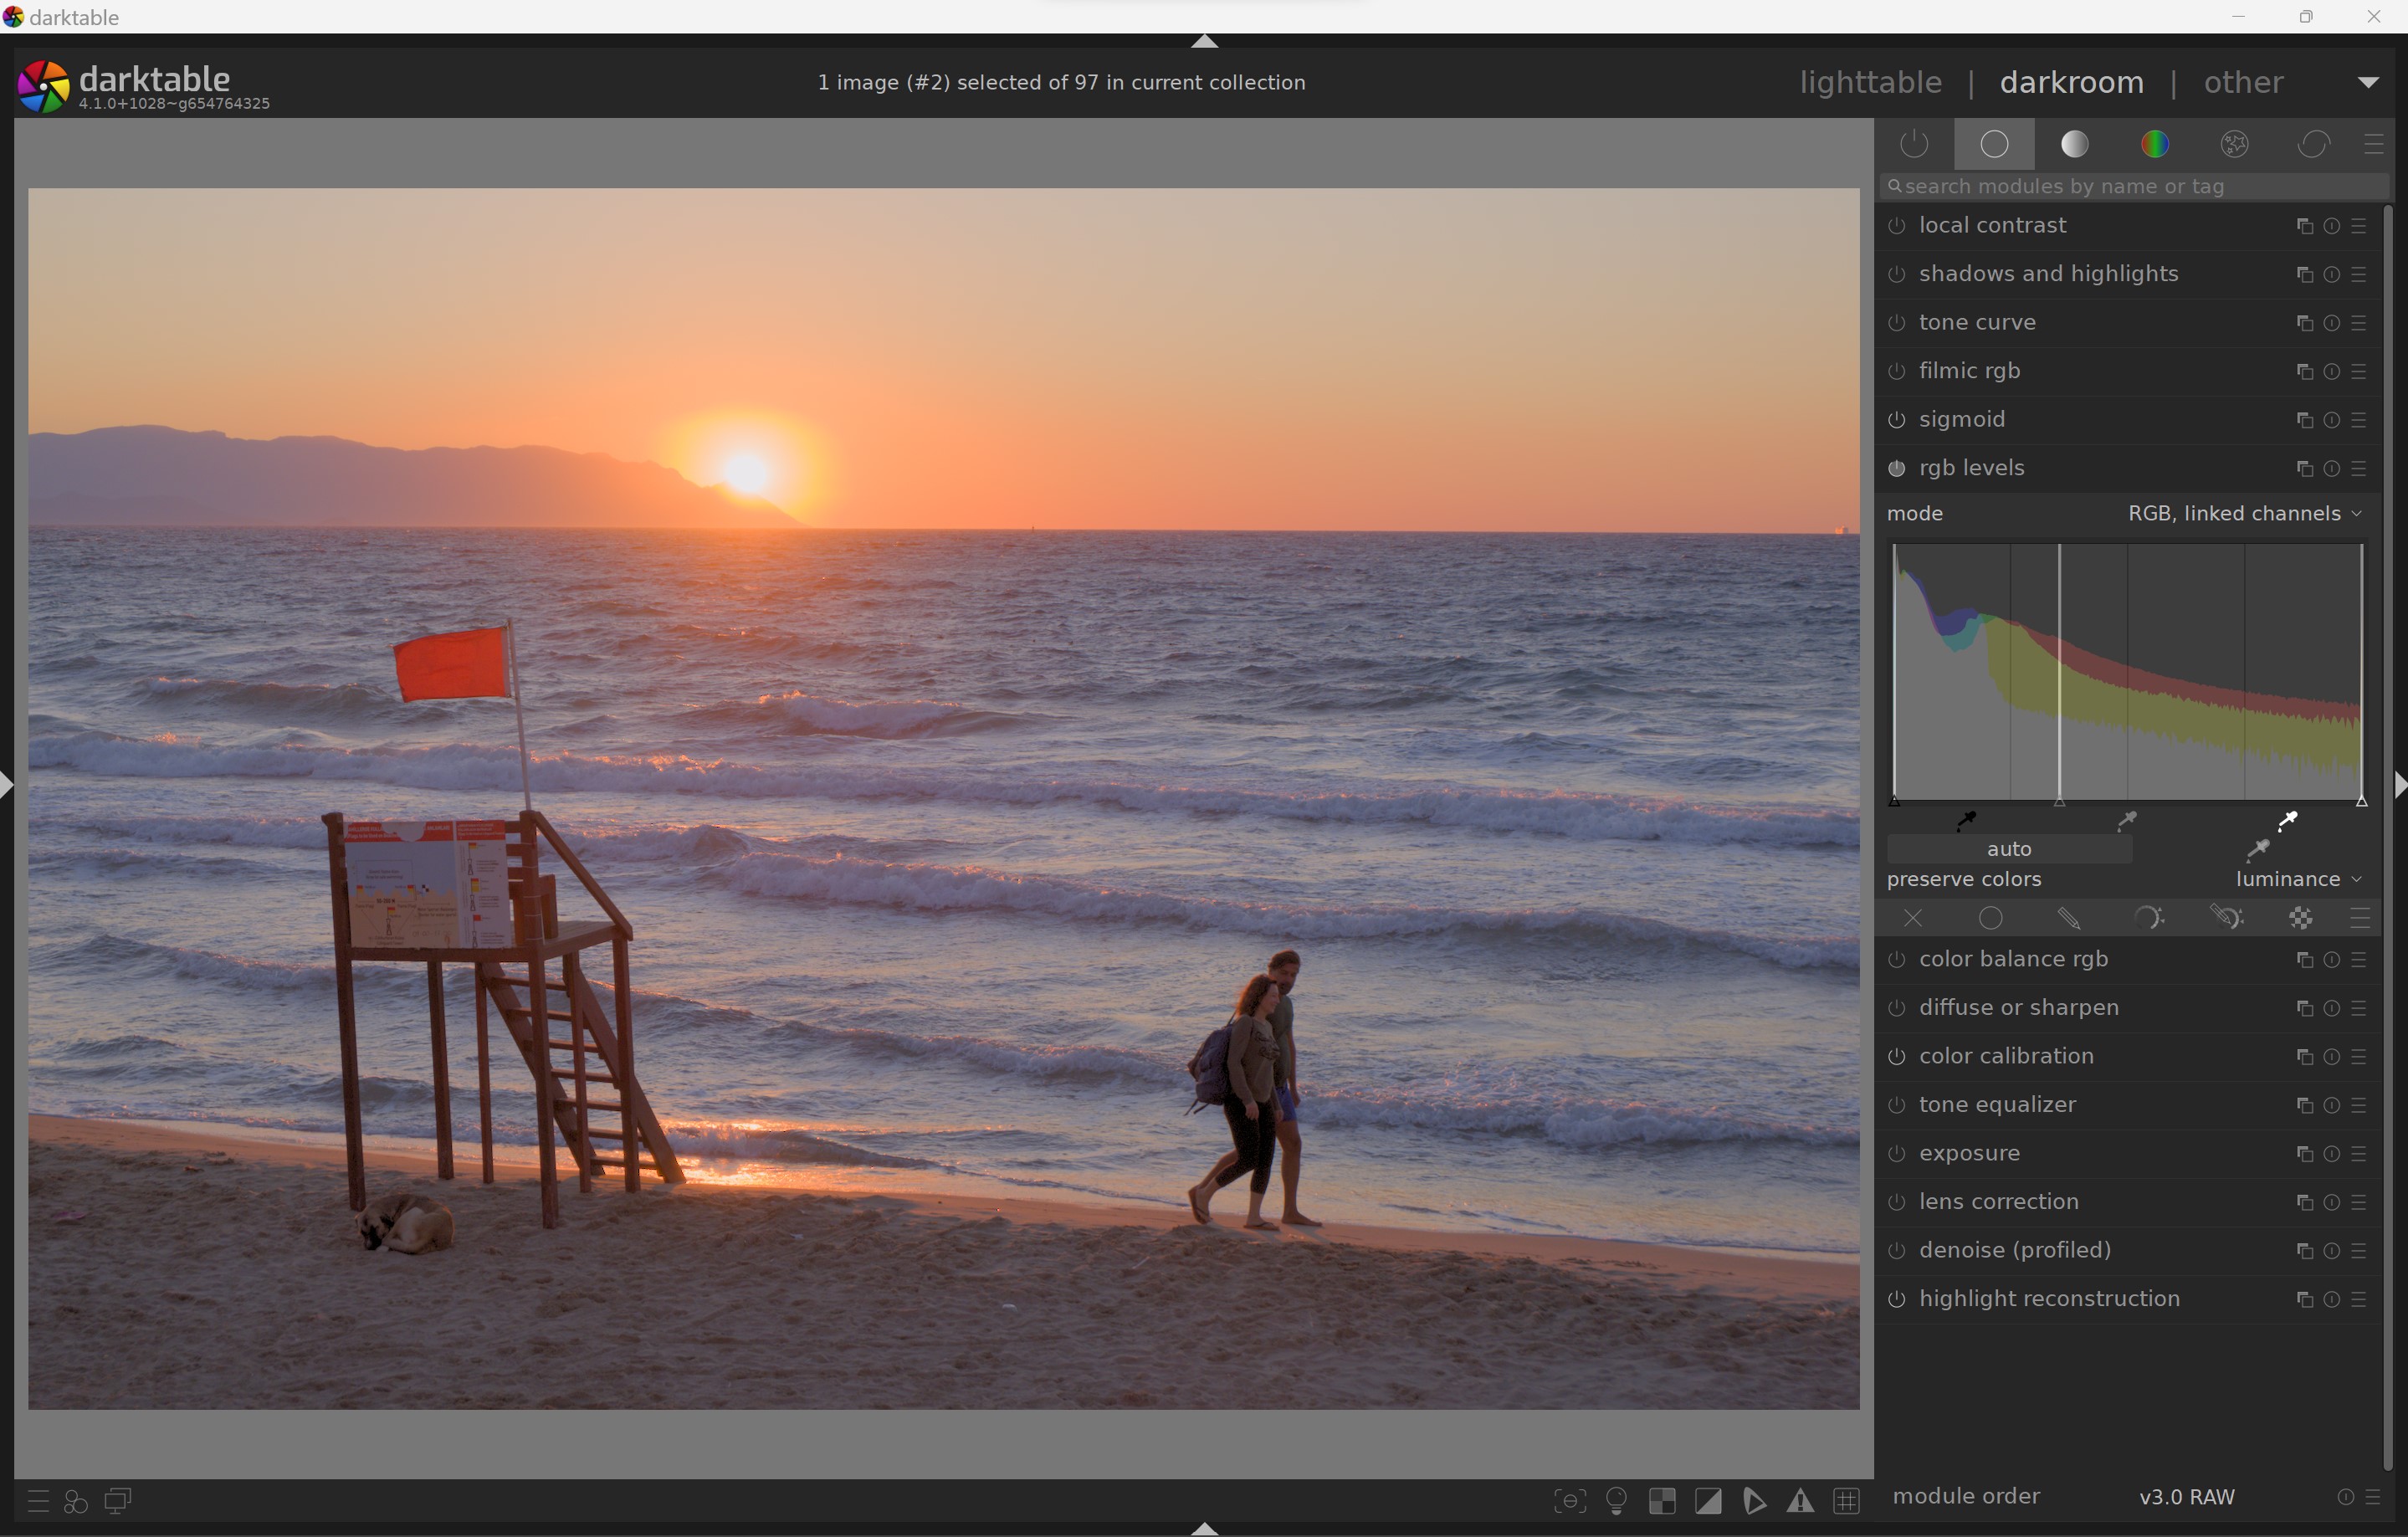Enable filmic rgb module
The height and width of the screenshot is (1537, 2408).
pyautogui.click(x=1897, y=372)
